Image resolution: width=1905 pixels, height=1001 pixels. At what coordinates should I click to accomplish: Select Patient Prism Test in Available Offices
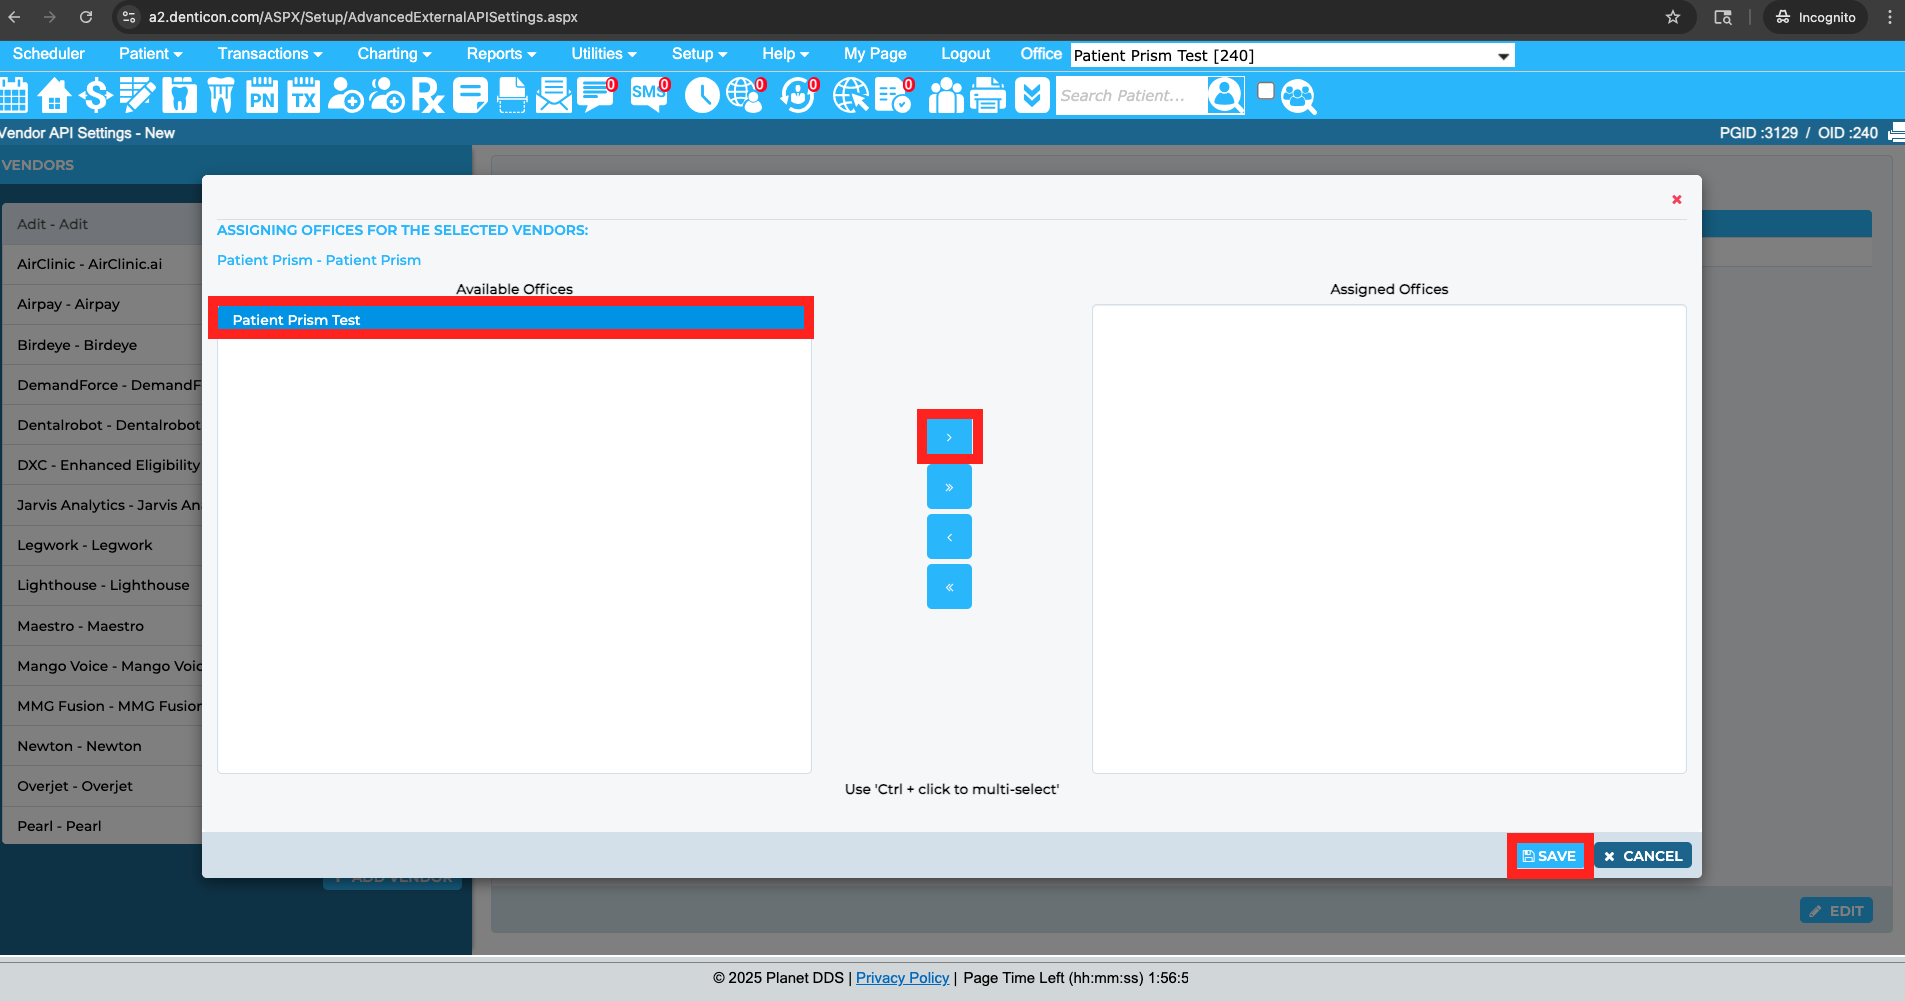510,320
